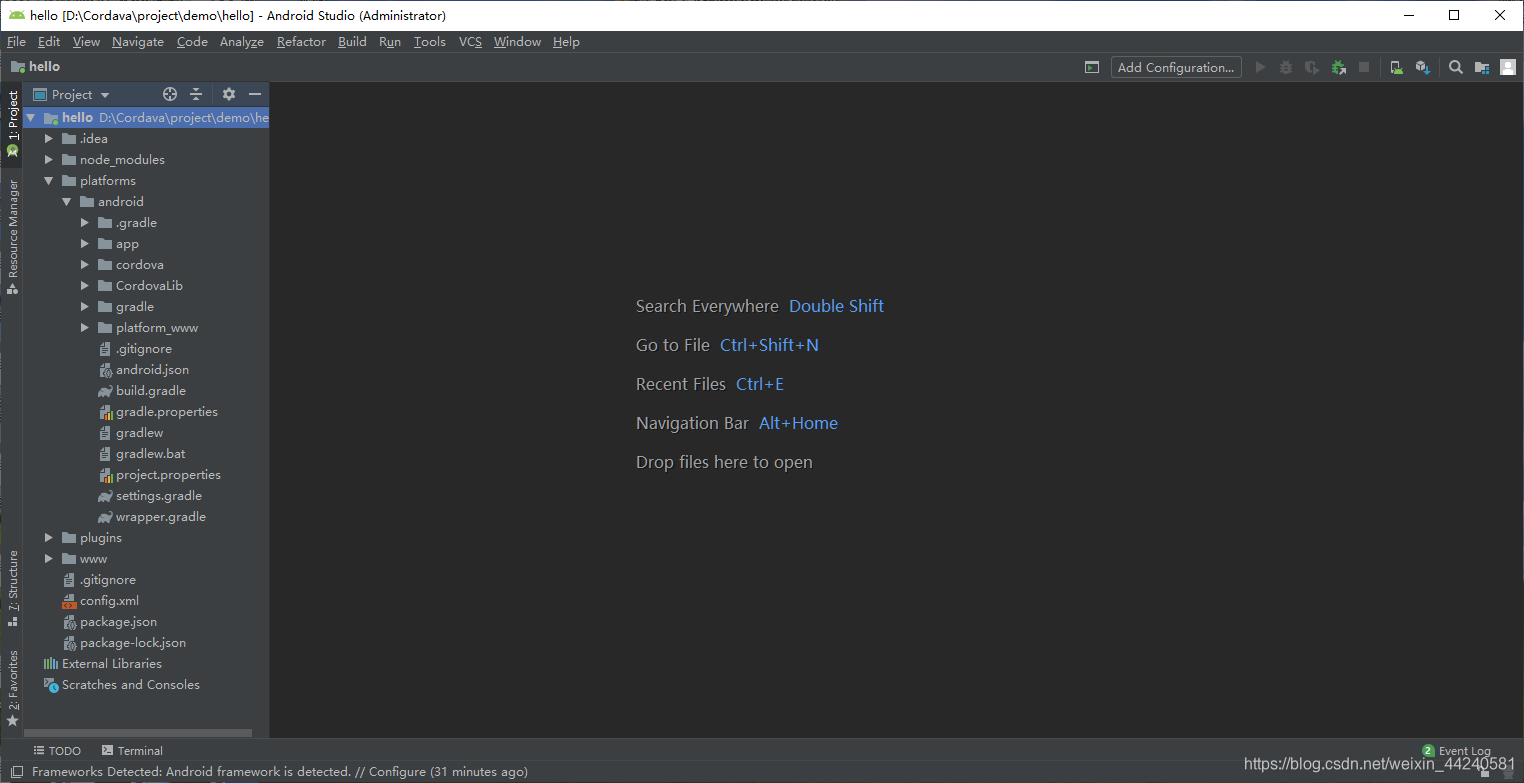Open the Terminal tool window

click(x=132, y=750)
